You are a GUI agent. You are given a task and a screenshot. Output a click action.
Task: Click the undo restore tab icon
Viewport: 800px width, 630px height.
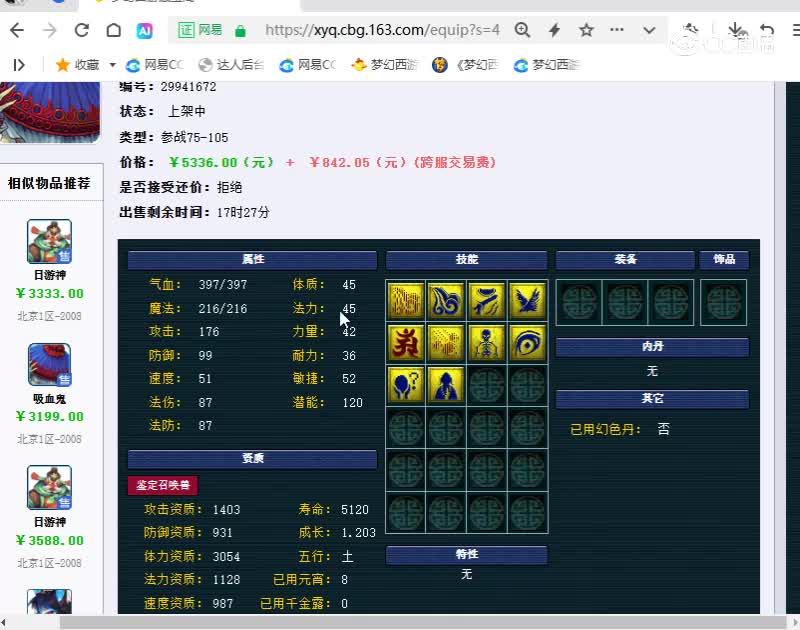click(x=767, y=30)
